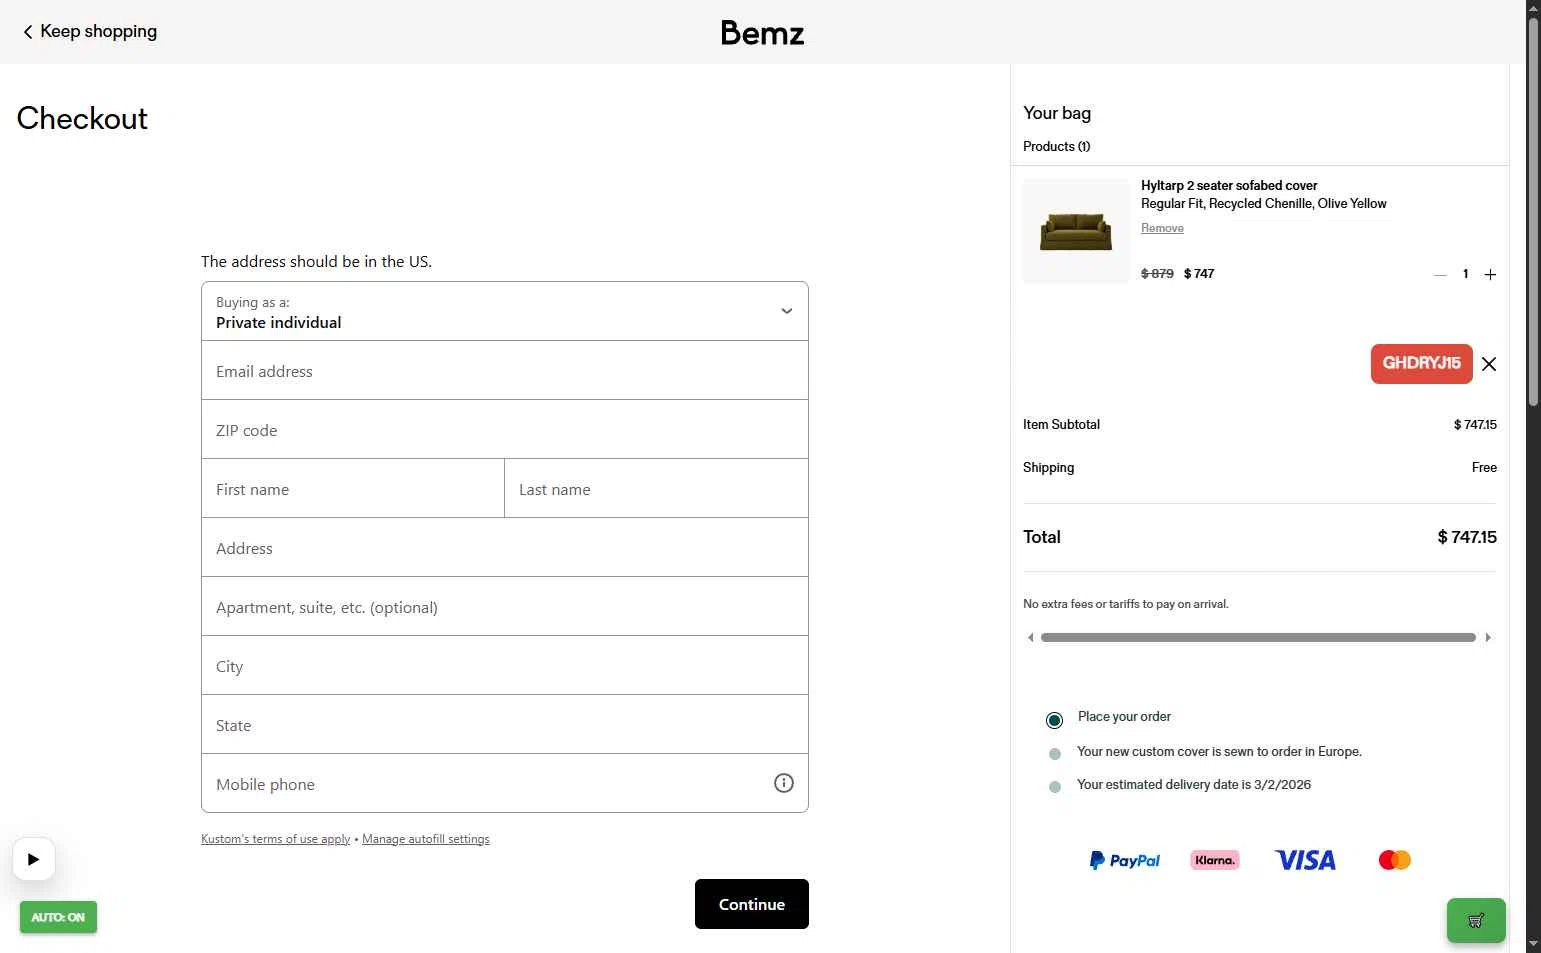Remove the GHDRYJ15 promo code
The image size is (1541, 953).
point(1489,364)
